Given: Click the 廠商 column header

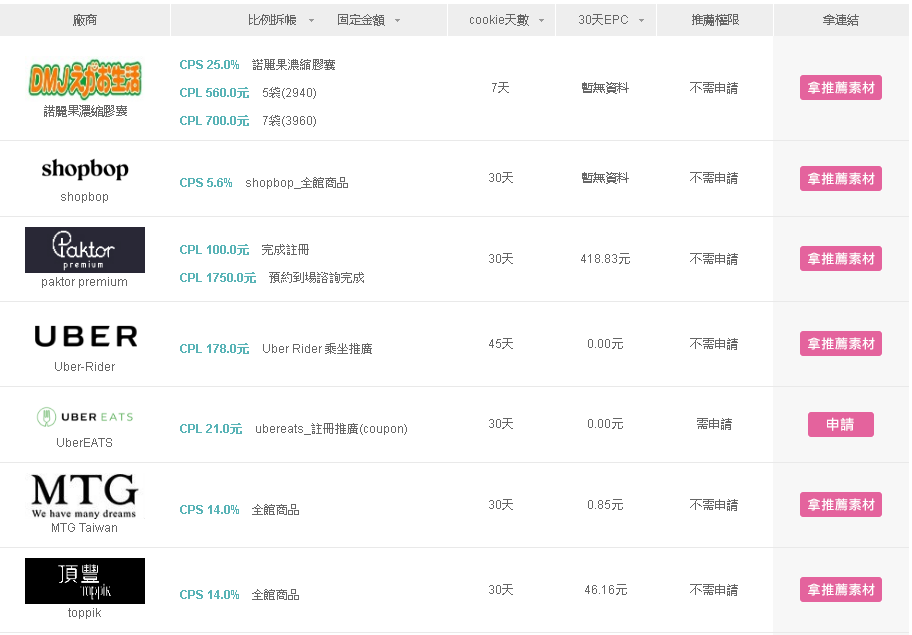Looking at the screenshot, I should 85,20.
